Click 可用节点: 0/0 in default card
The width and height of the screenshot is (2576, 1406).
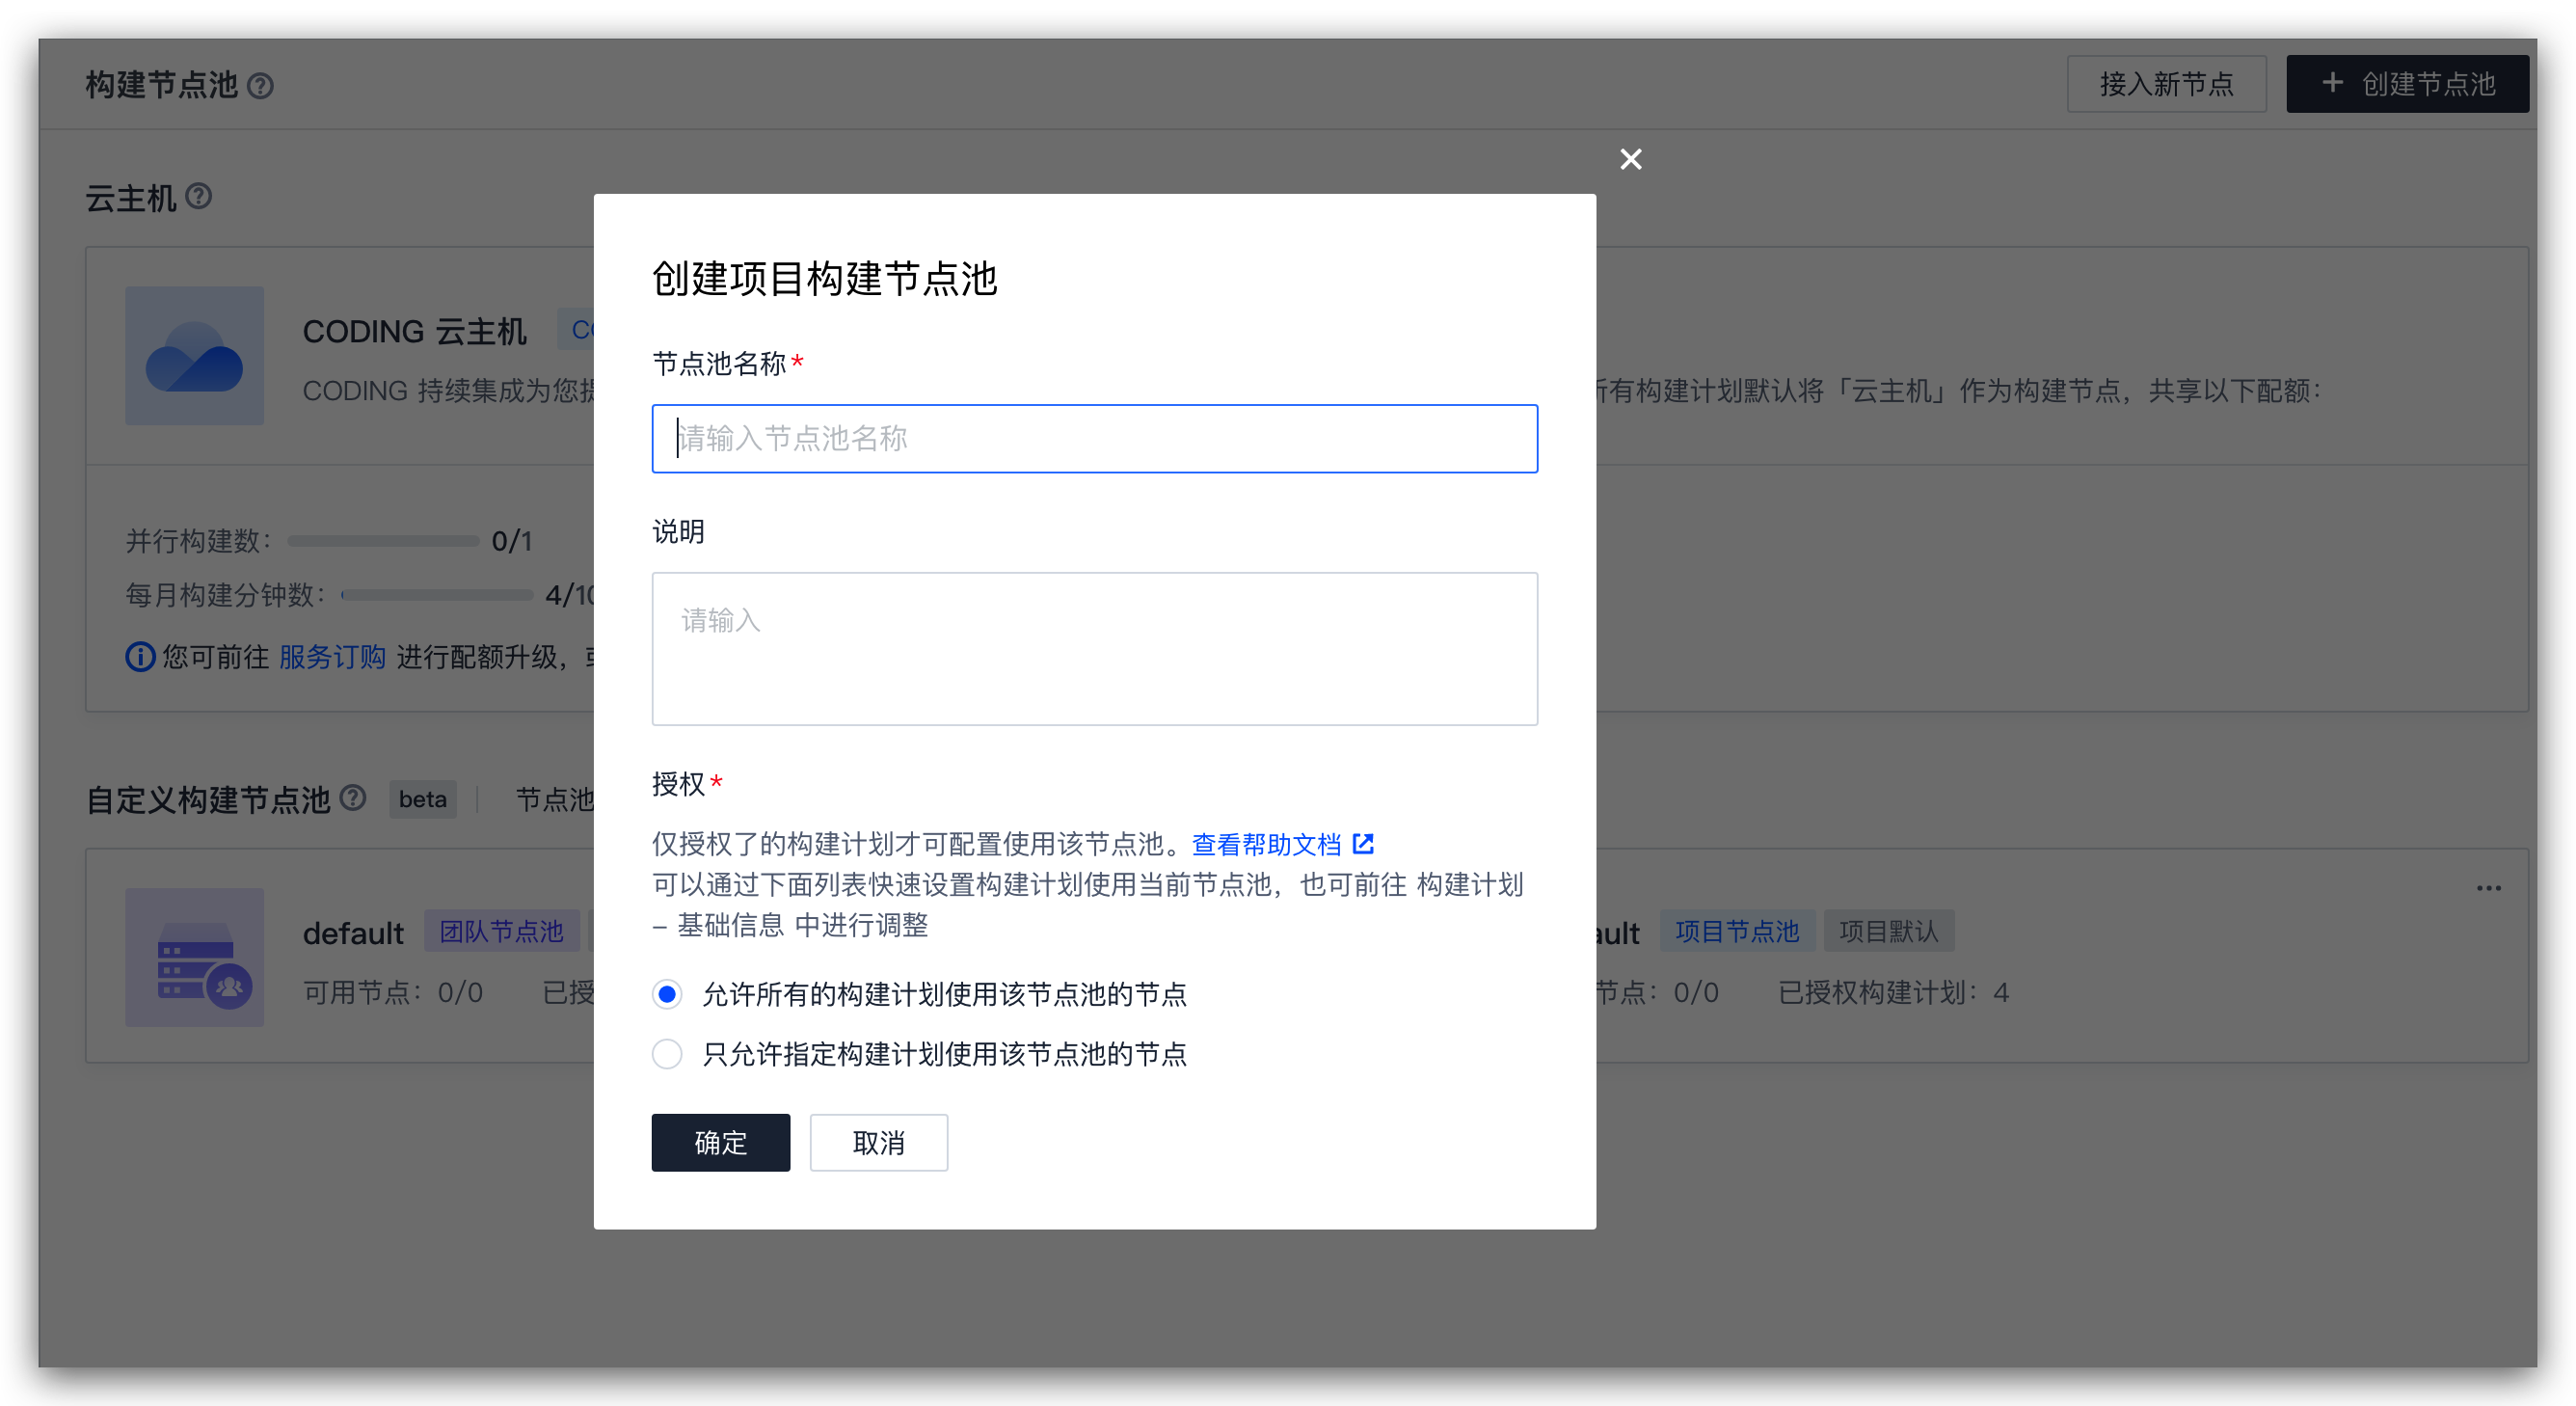point(393,992)
